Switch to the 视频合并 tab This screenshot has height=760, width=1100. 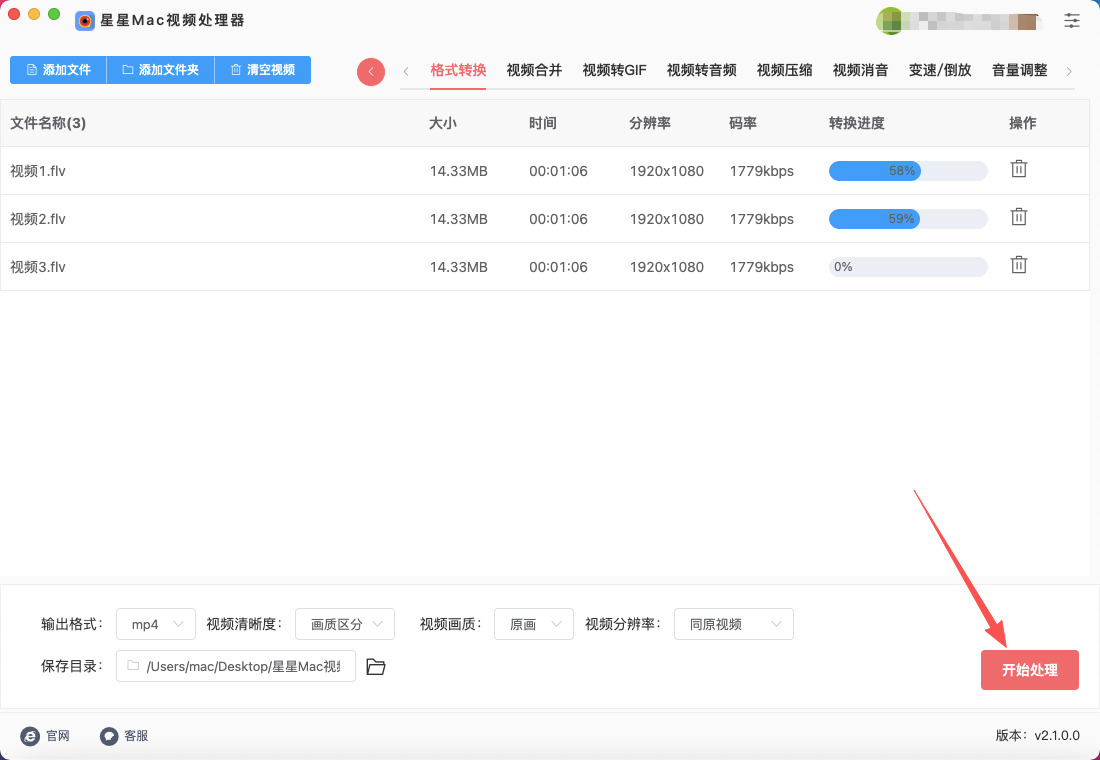click(x=534, y=70)
